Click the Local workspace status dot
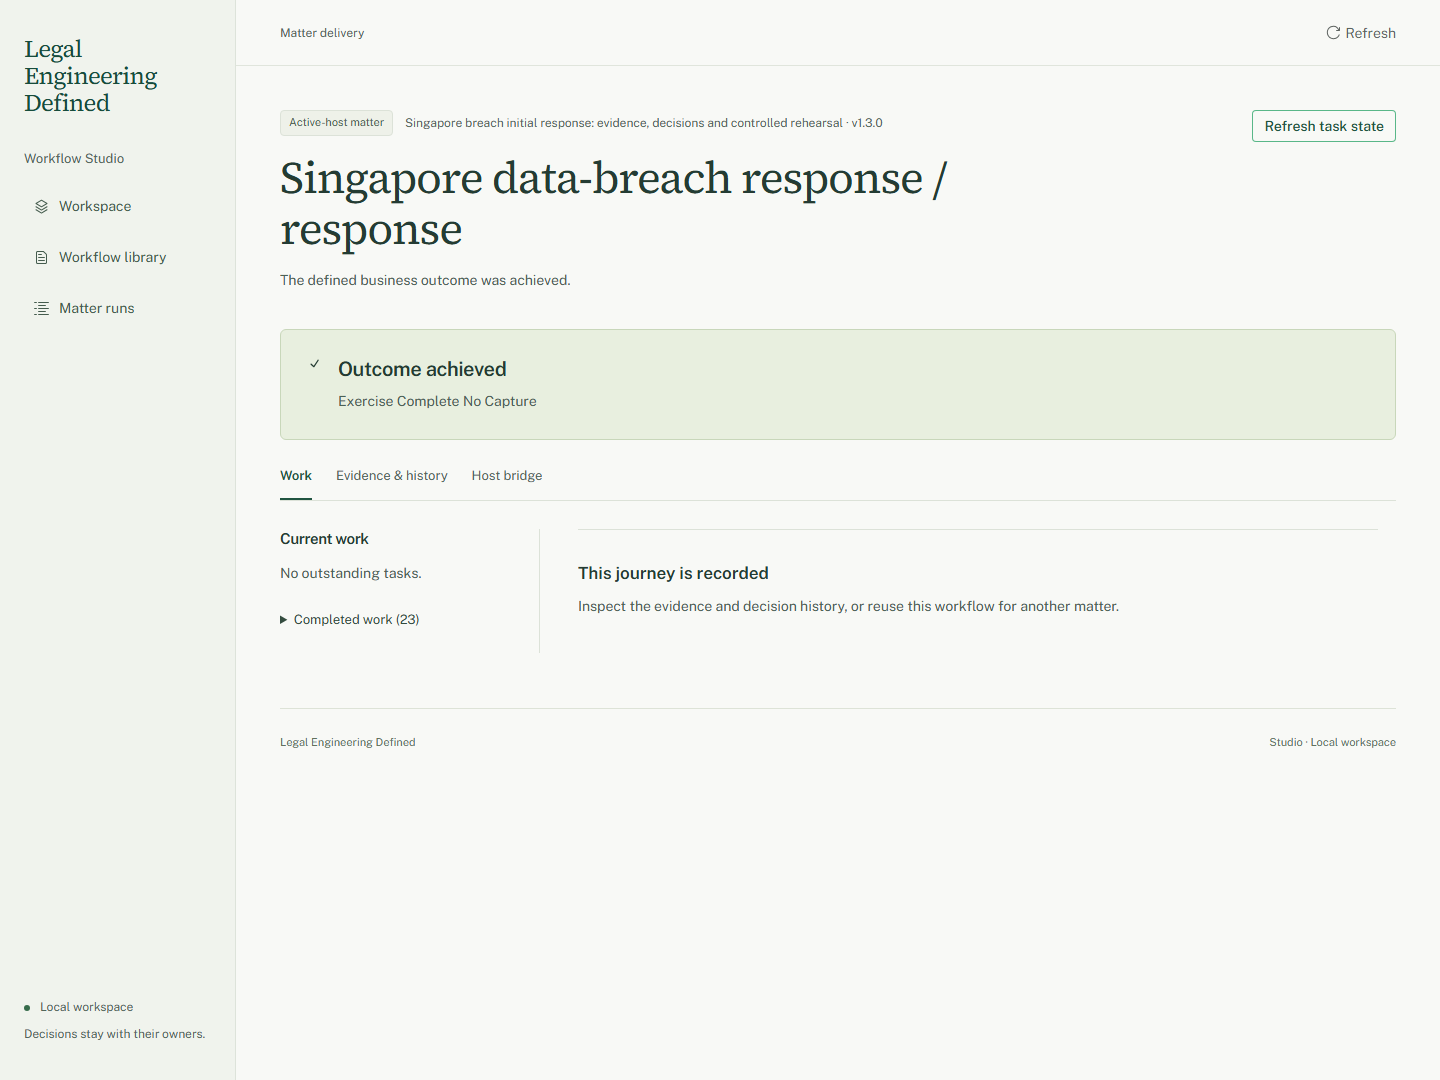Screen dimensions: 1440x1080 [x=27, y=1008]
